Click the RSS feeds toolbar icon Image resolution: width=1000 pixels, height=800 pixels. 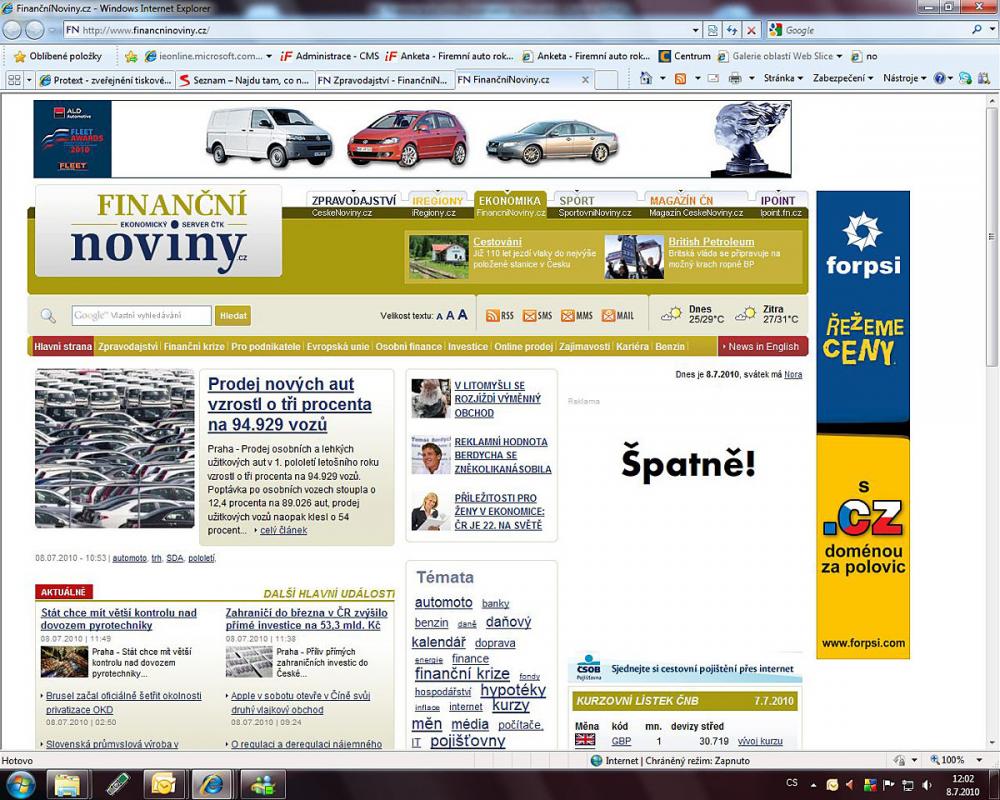pos(680,78)
